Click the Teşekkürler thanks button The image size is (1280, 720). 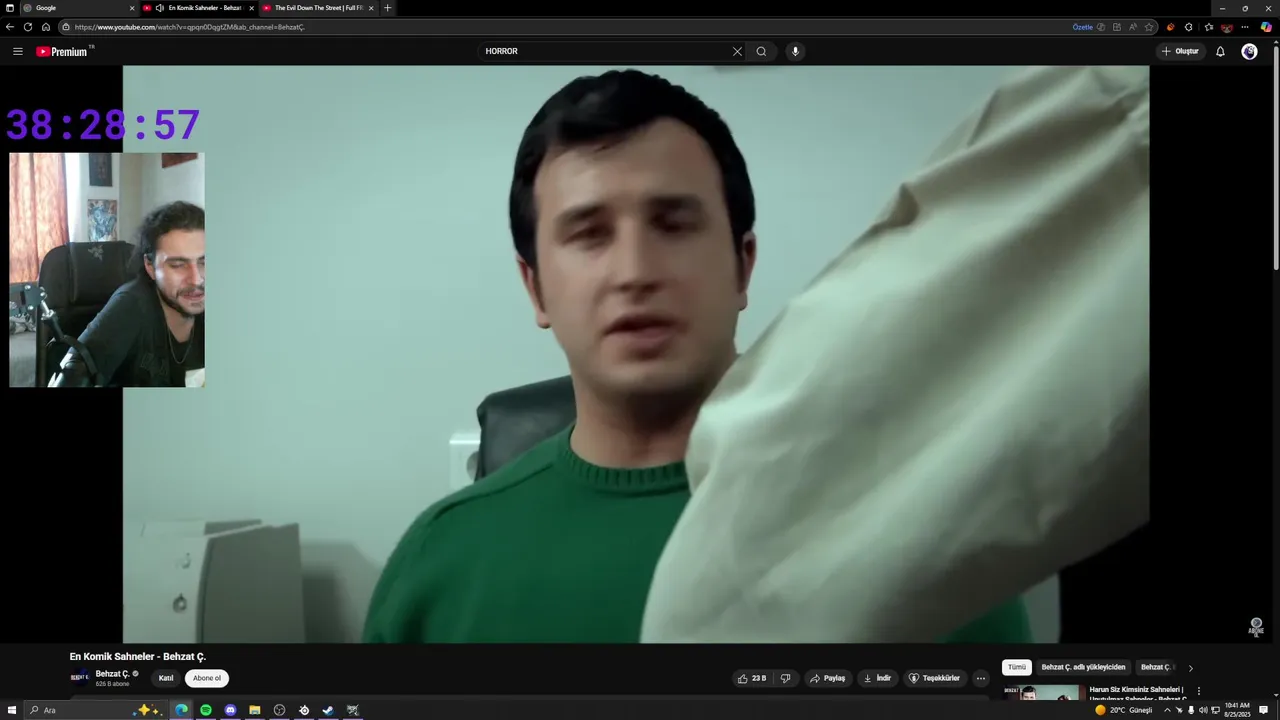(934, 678)
